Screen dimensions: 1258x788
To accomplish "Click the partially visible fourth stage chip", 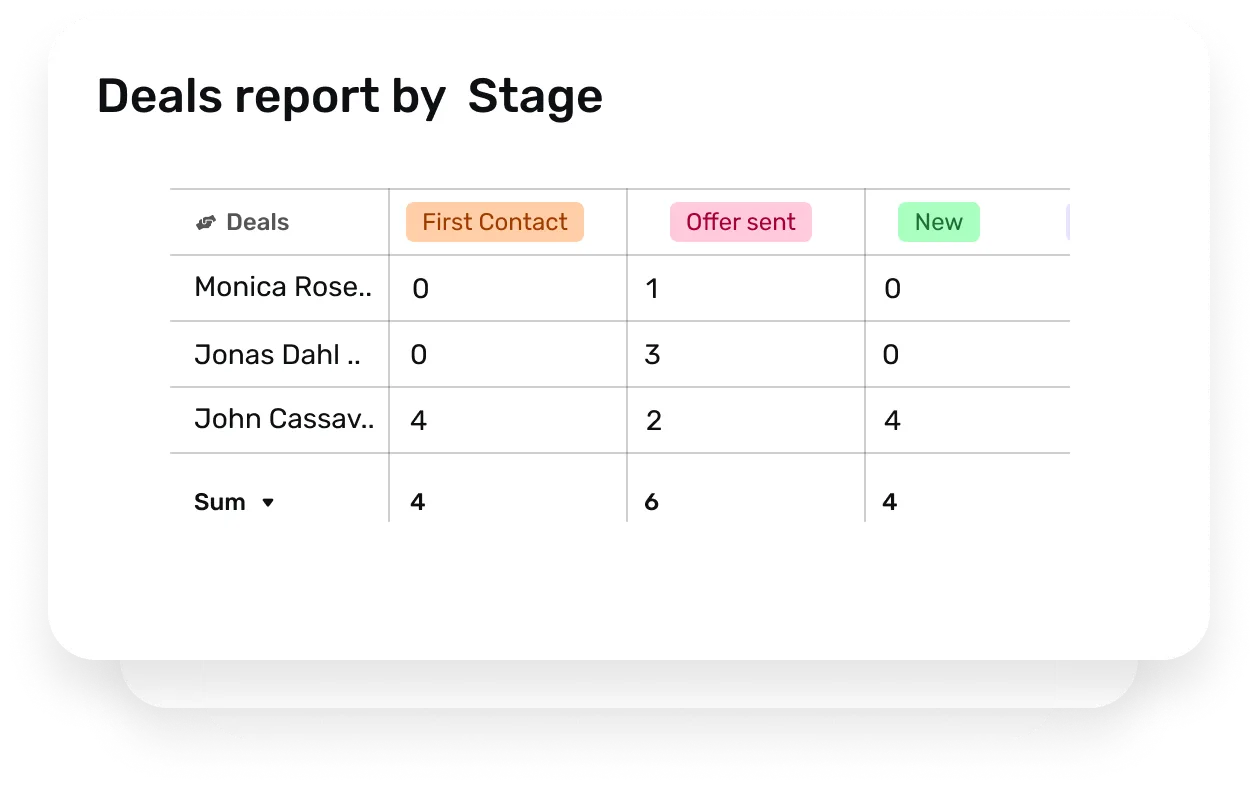I will (x=1069, y=222).
